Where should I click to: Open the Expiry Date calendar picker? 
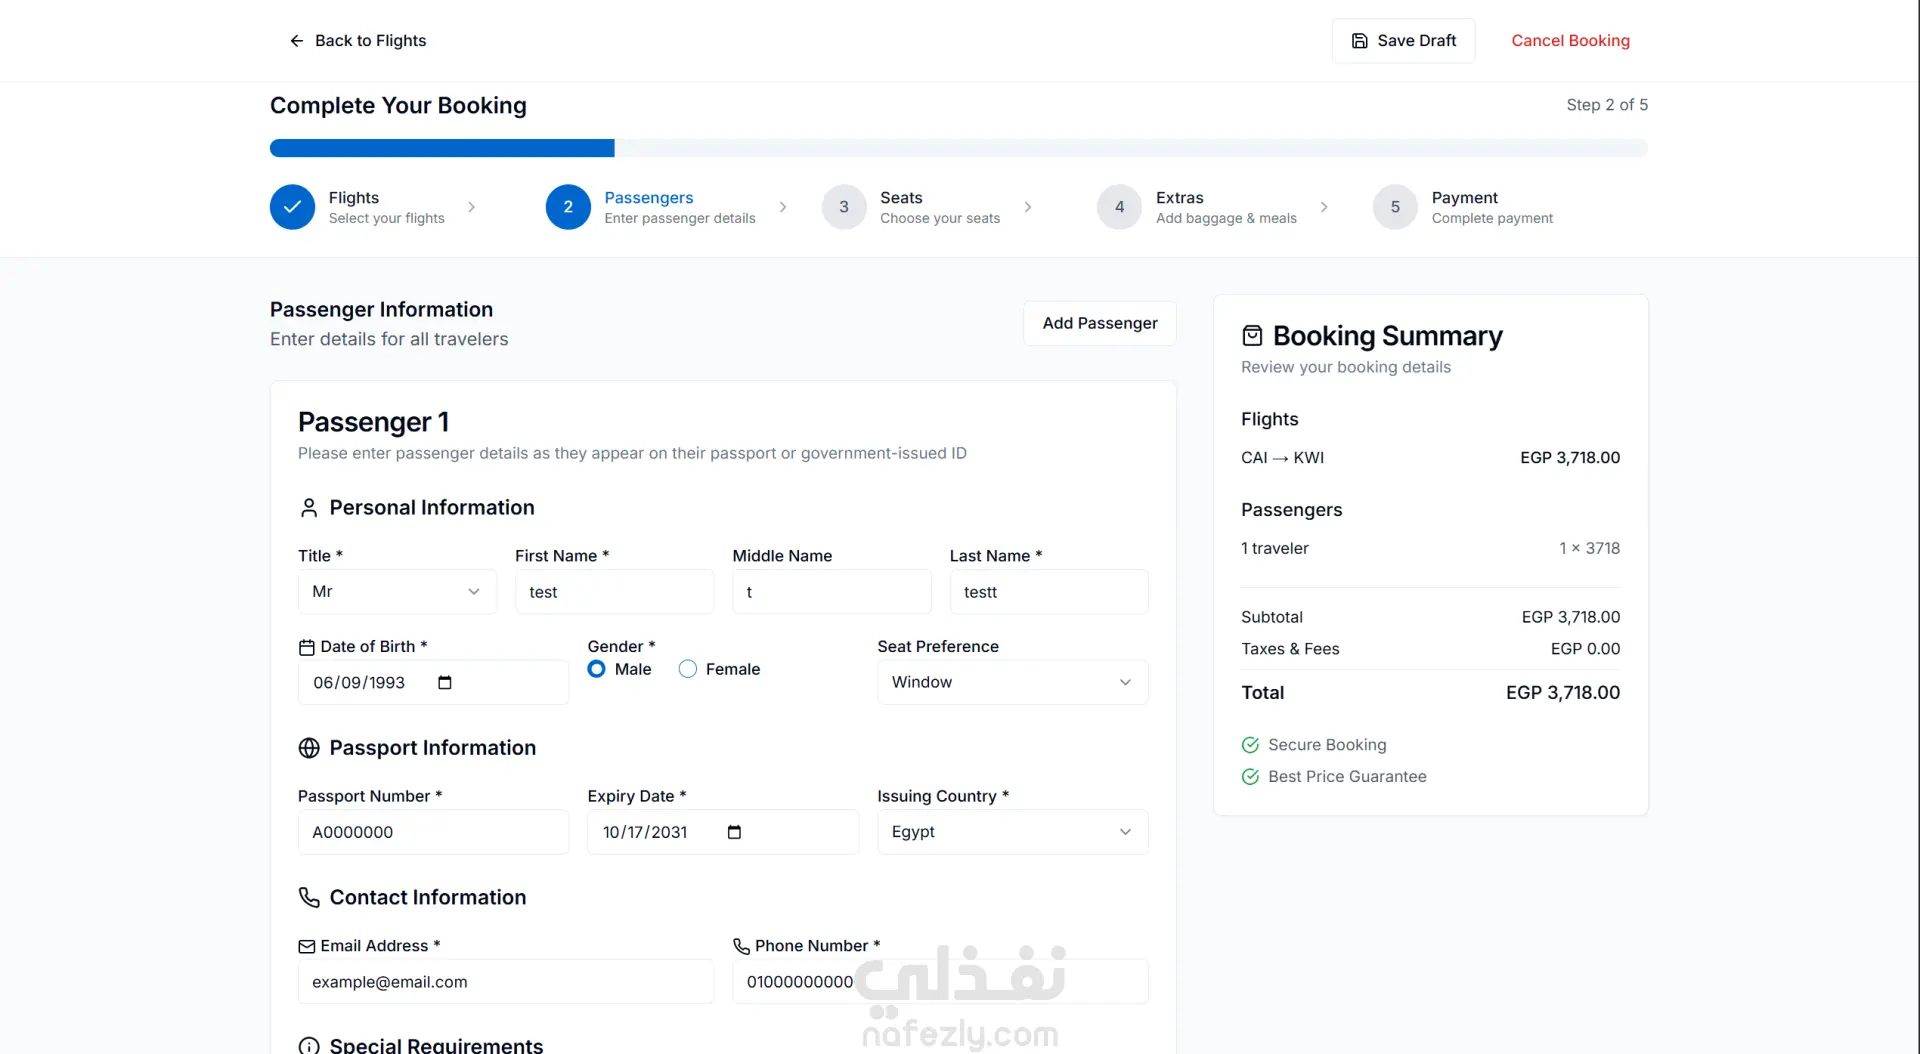[x=734, y=832]
